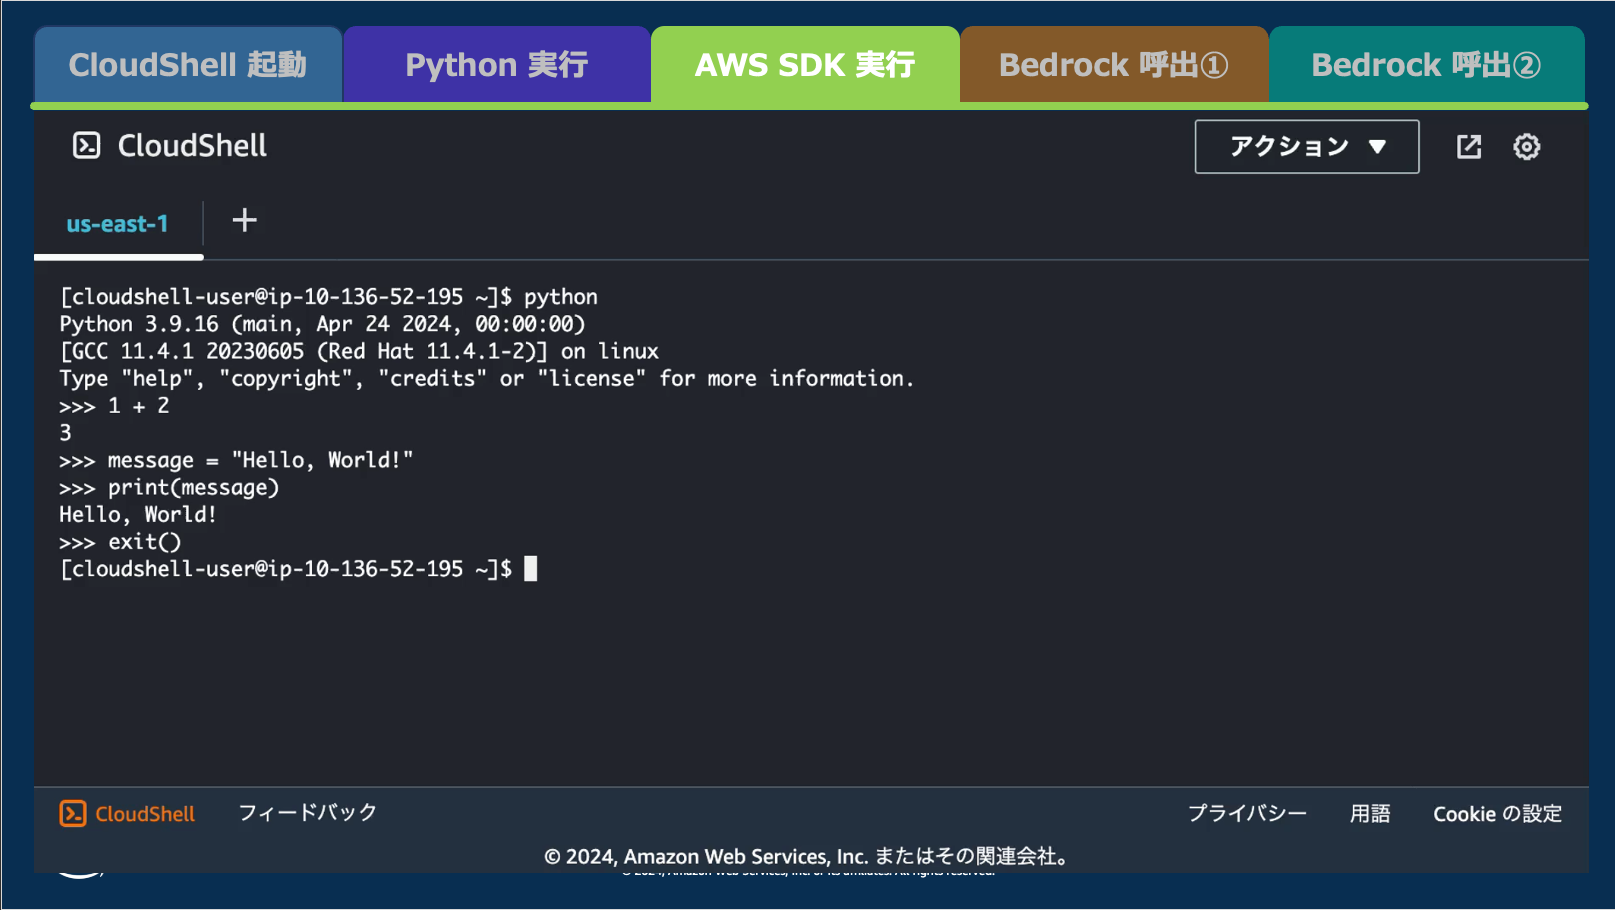This screenshot has width=1615, height=910.
Task: Click the CloudShell header terminal icon
Action: click(x=87, y=146)
